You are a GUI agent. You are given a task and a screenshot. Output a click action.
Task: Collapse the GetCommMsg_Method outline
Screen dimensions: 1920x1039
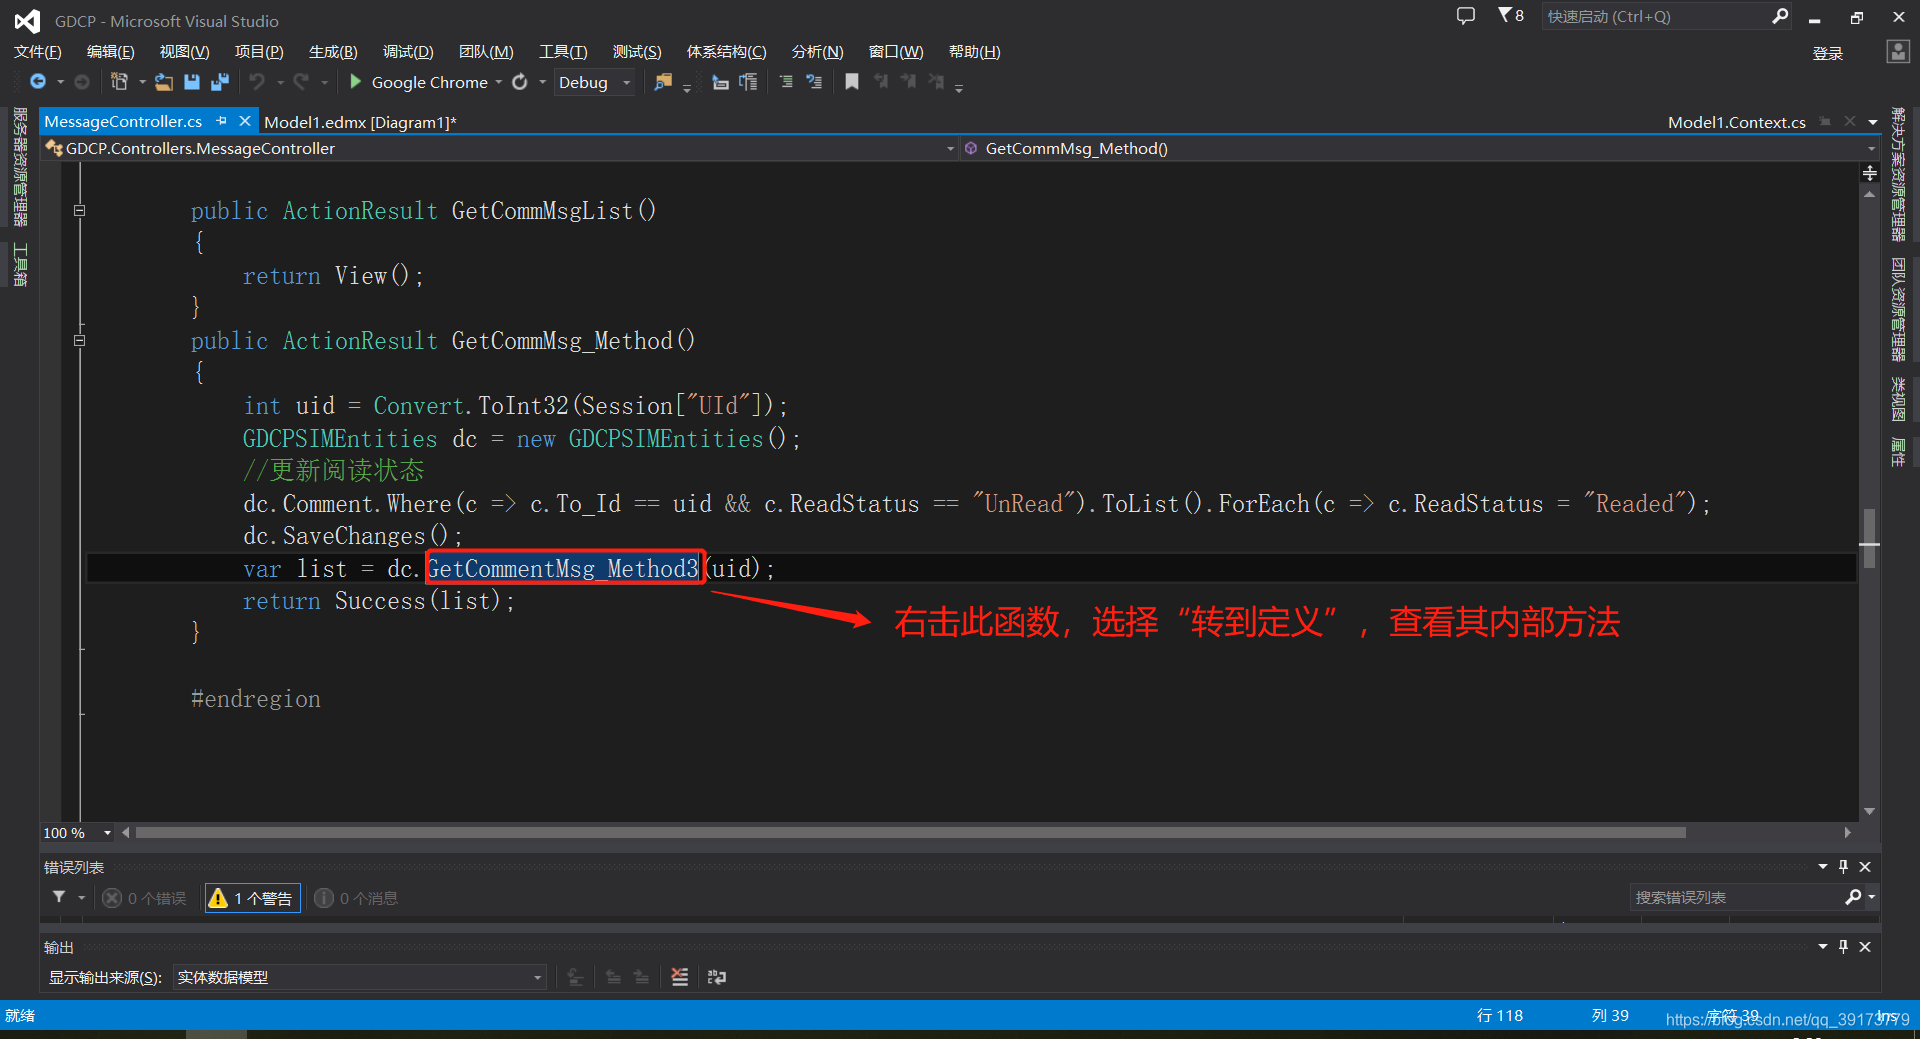click(x=79, y=340)
